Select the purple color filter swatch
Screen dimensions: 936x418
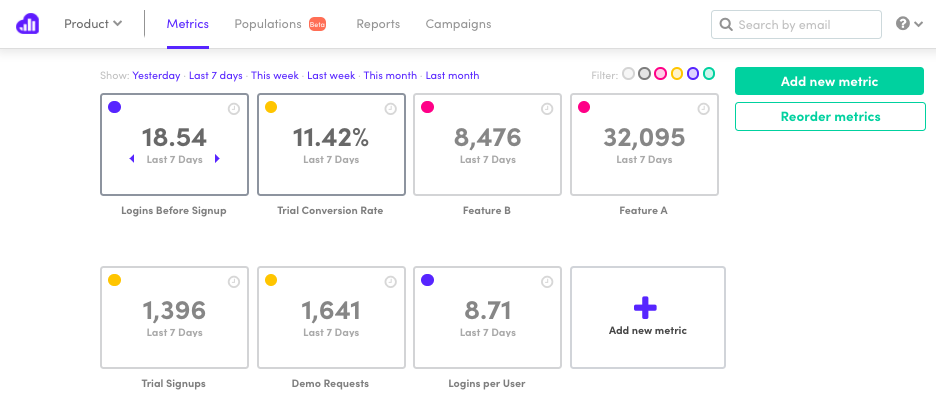693,74
